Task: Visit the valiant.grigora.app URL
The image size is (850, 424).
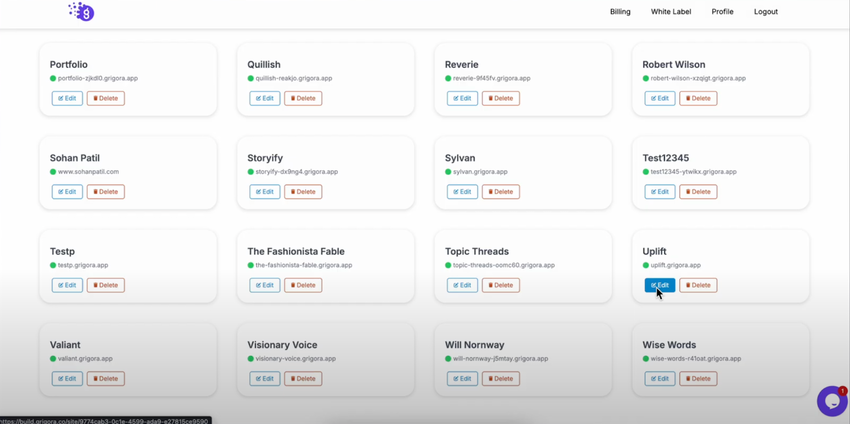Action: 85,358
